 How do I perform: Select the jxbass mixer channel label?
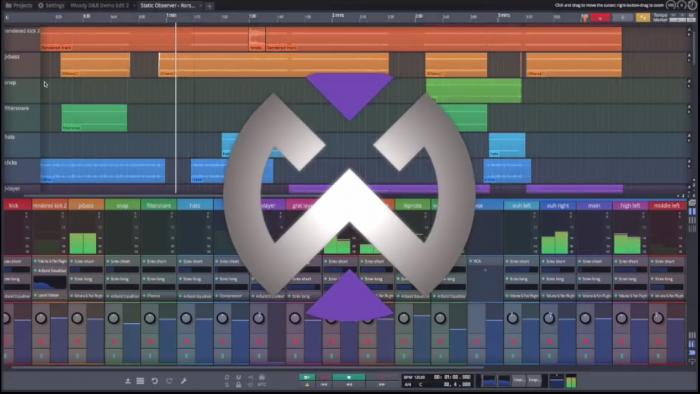(86, 205)
